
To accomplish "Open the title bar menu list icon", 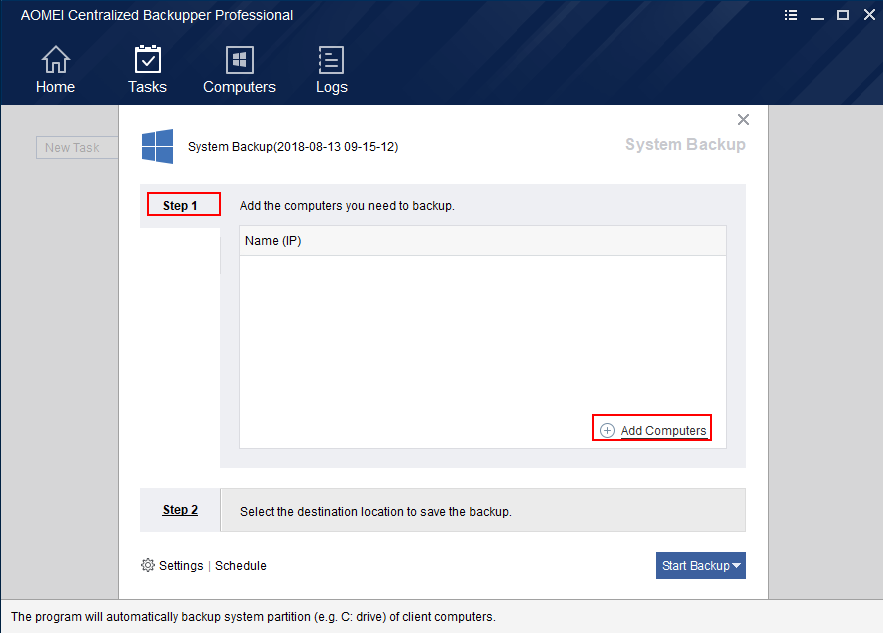I will (x=791, y=15).
